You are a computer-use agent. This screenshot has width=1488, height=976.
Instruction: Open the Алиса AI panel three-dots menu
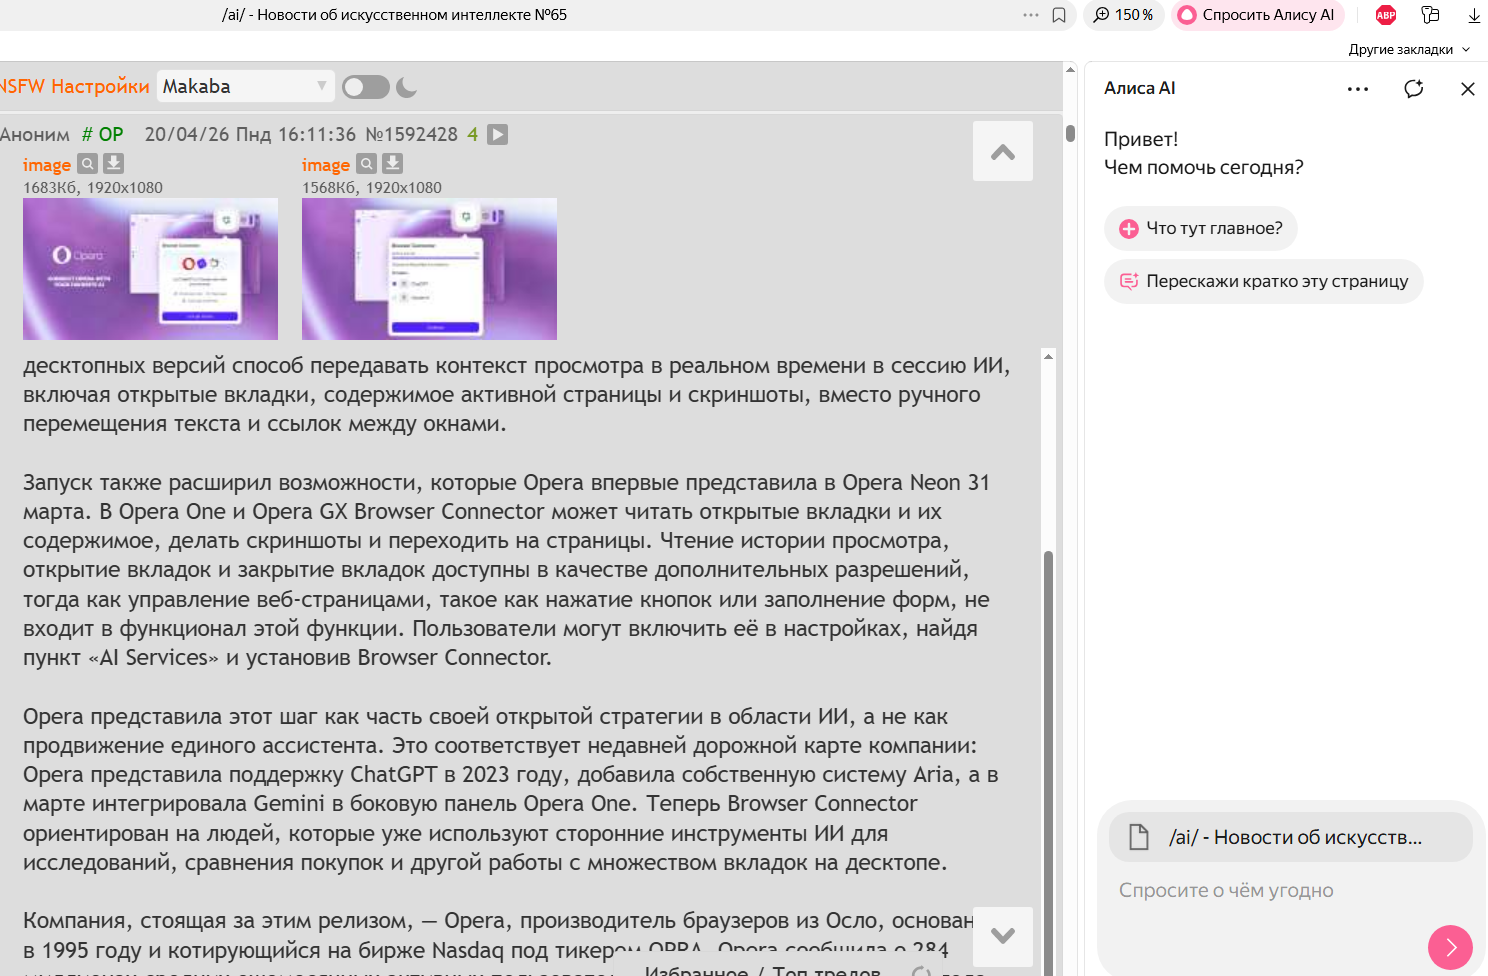click(1358, 89)
